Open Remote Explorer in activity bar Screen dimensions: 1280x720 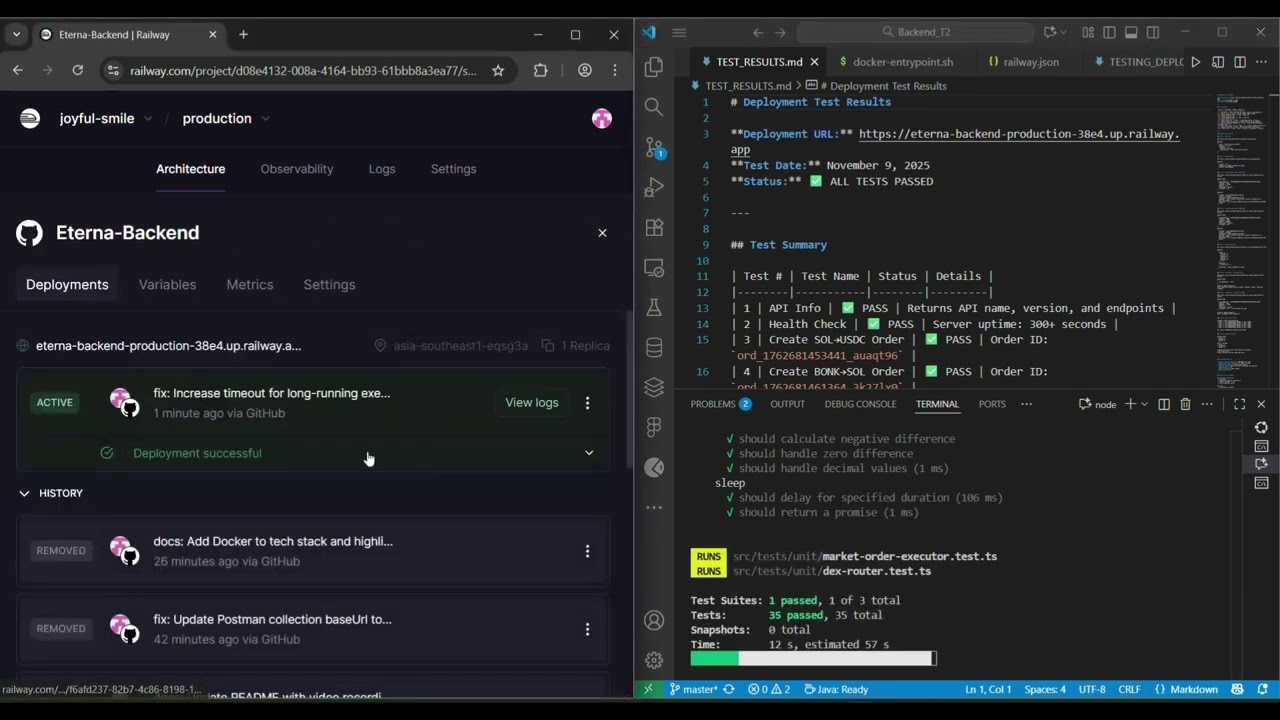[x=654, y=268]
